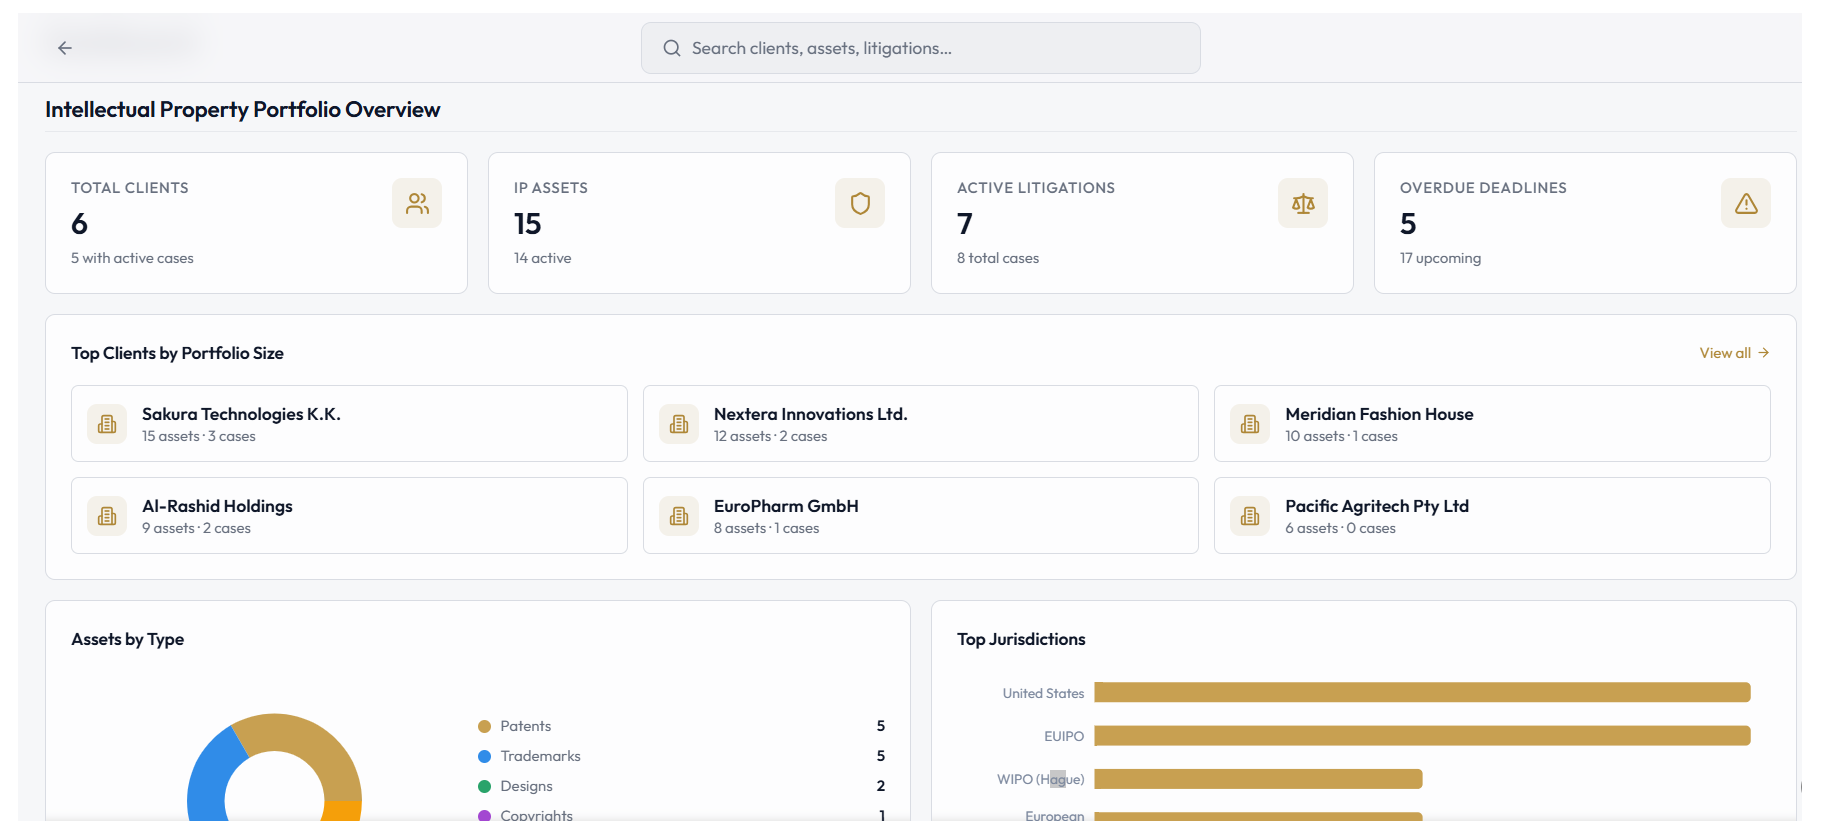Open the Meridian Fashion House client card

point(1492,424)
